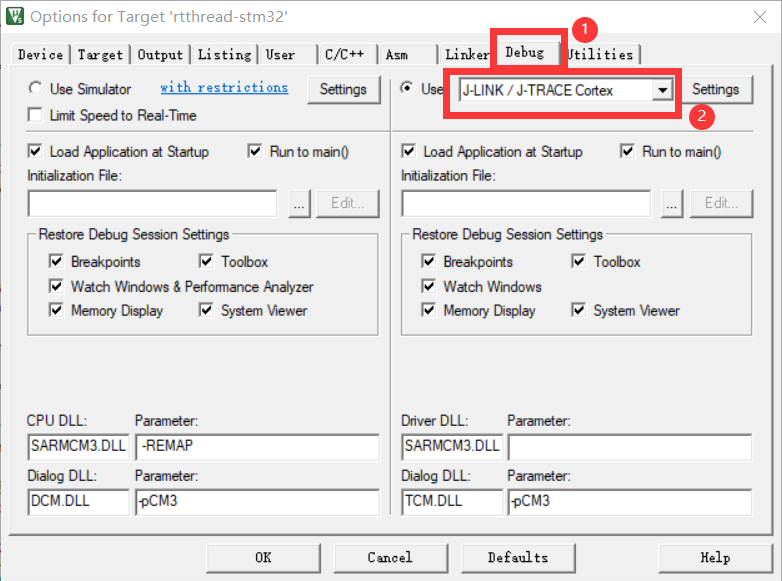Toggle hardware Run to main() checkbox
The image size is (782, 581).
coord(627,151)
